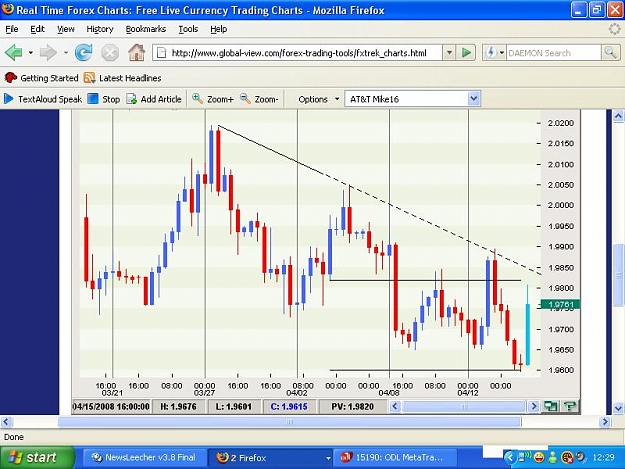The height and width of the screenshot is (469, 625).
Task: Click chart scroll left arrow
Action: (x=395, y=406)
